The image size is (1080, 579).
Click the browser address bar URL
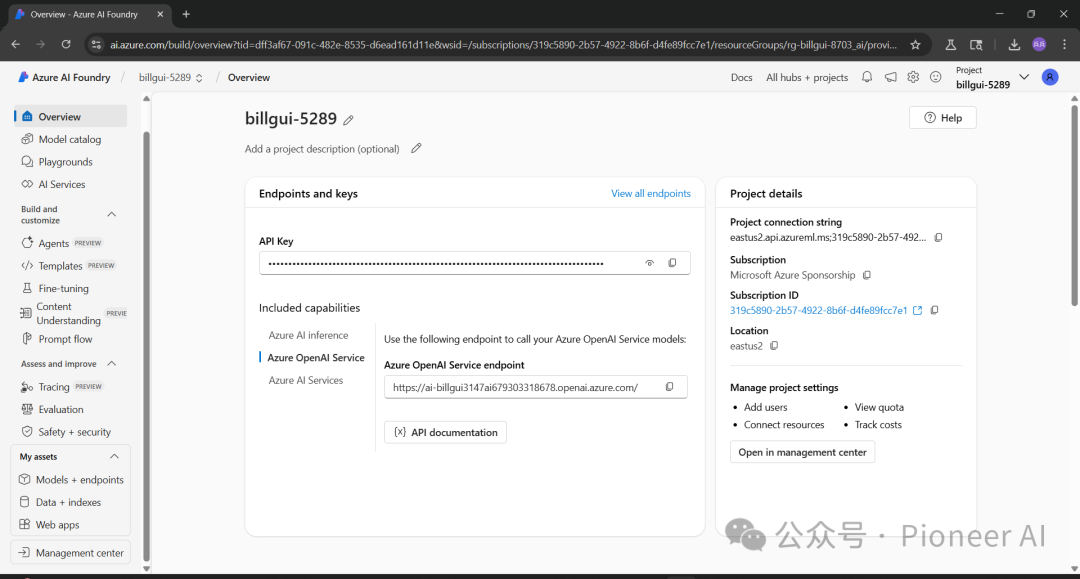point(503,45)
